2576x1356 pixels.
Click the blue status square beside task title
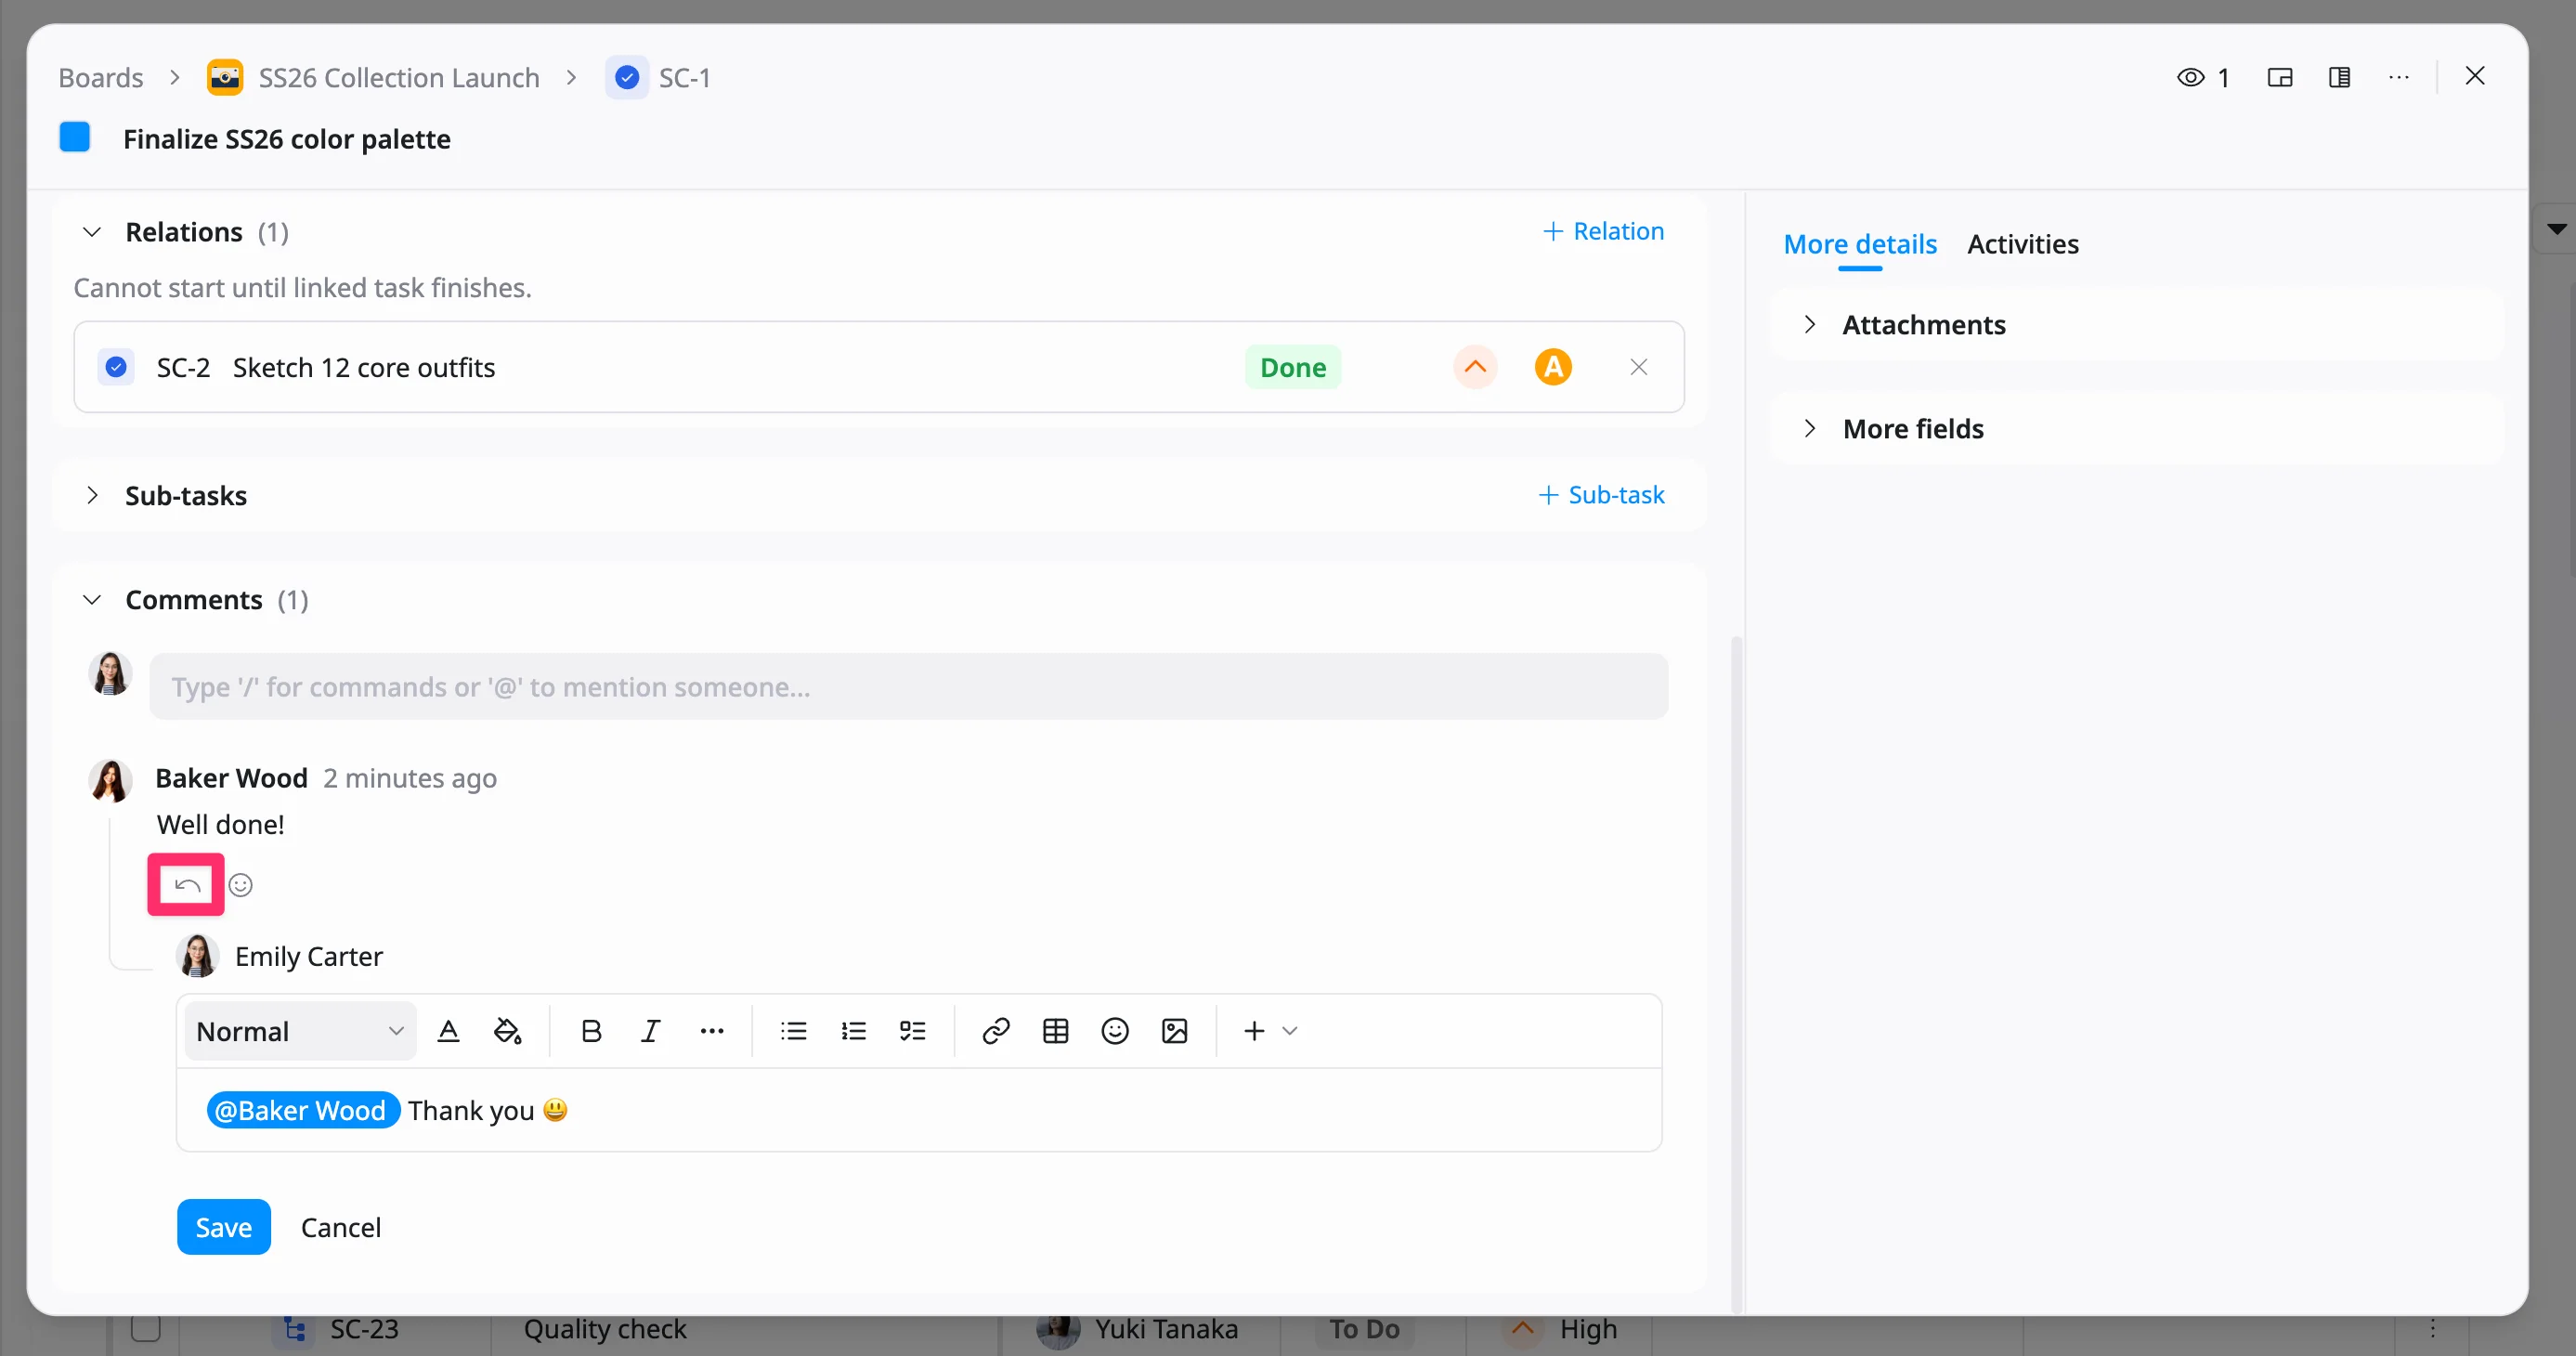(75, 137)
